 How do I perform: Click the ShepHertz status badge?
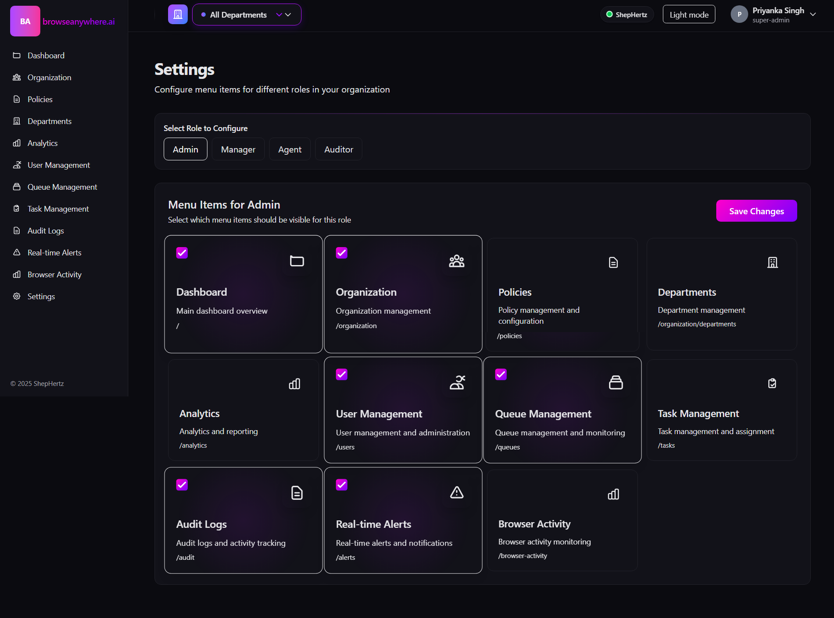click(627, 15)
